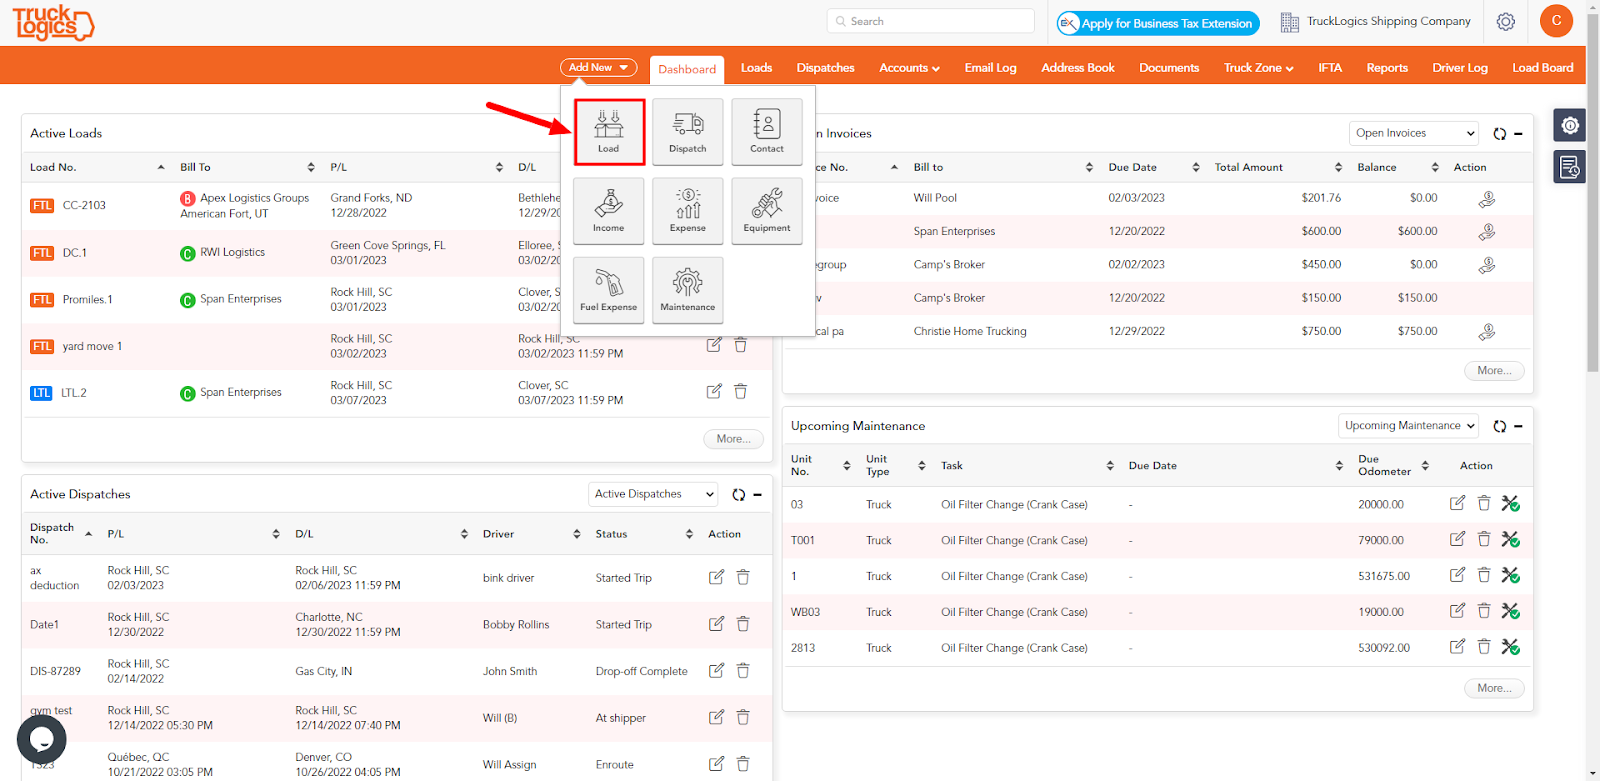Viewport: 1600px width, 781px height.
Task: Edit the Bobby Rollins dispatch row
Action: pos(716,624)
